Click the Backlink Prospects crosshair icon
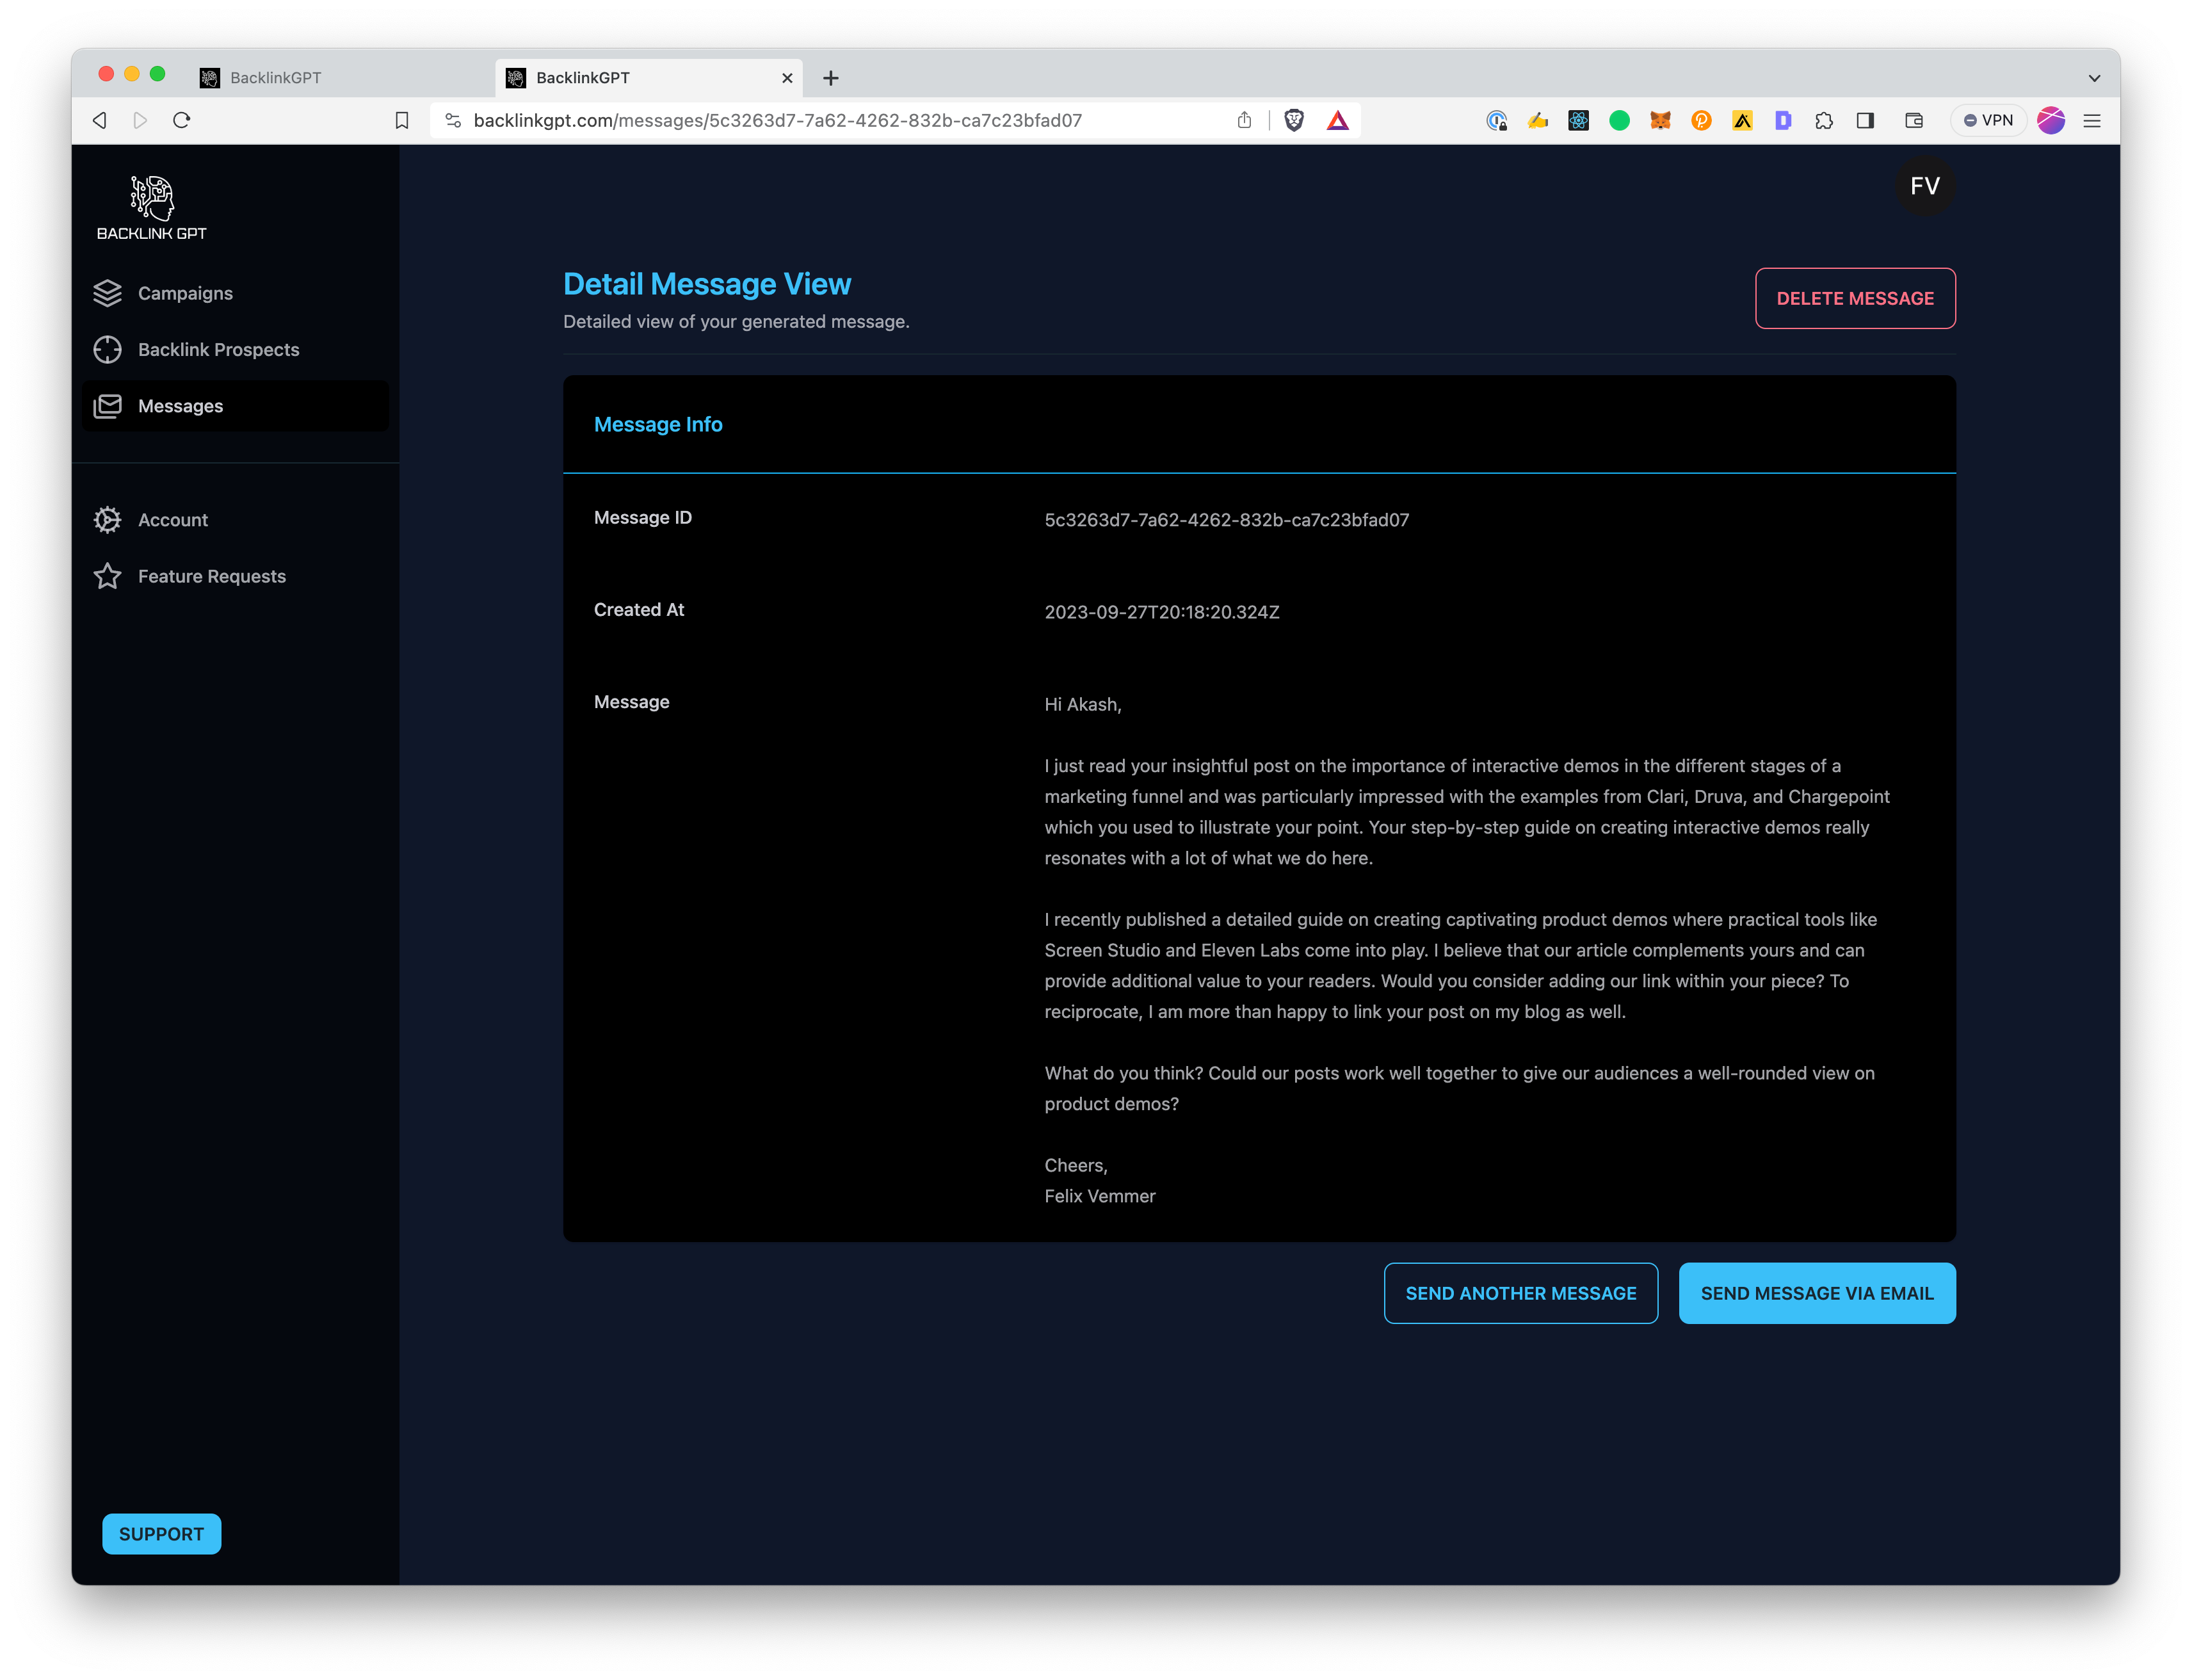This screenshot has width=2192, height=1680. 108,350
